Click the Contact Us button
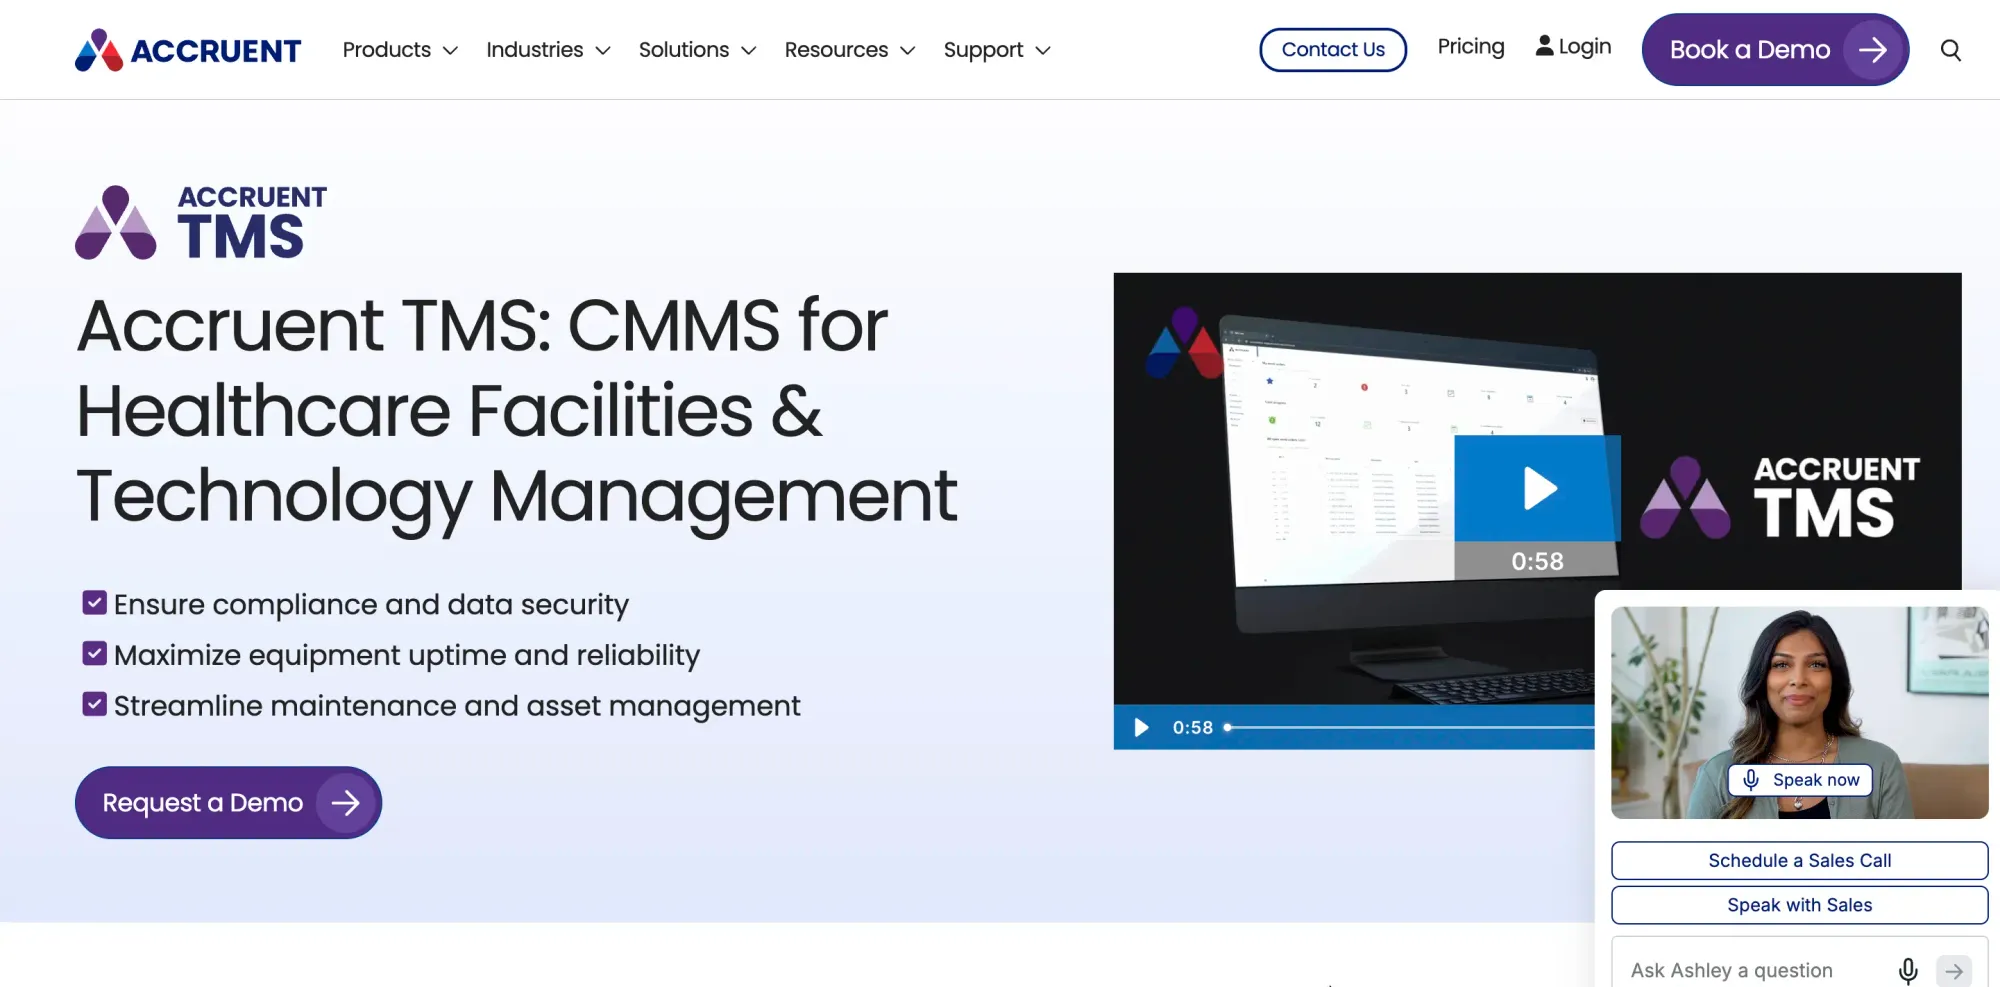The image size is (2000, 987). click(1333, 50)
